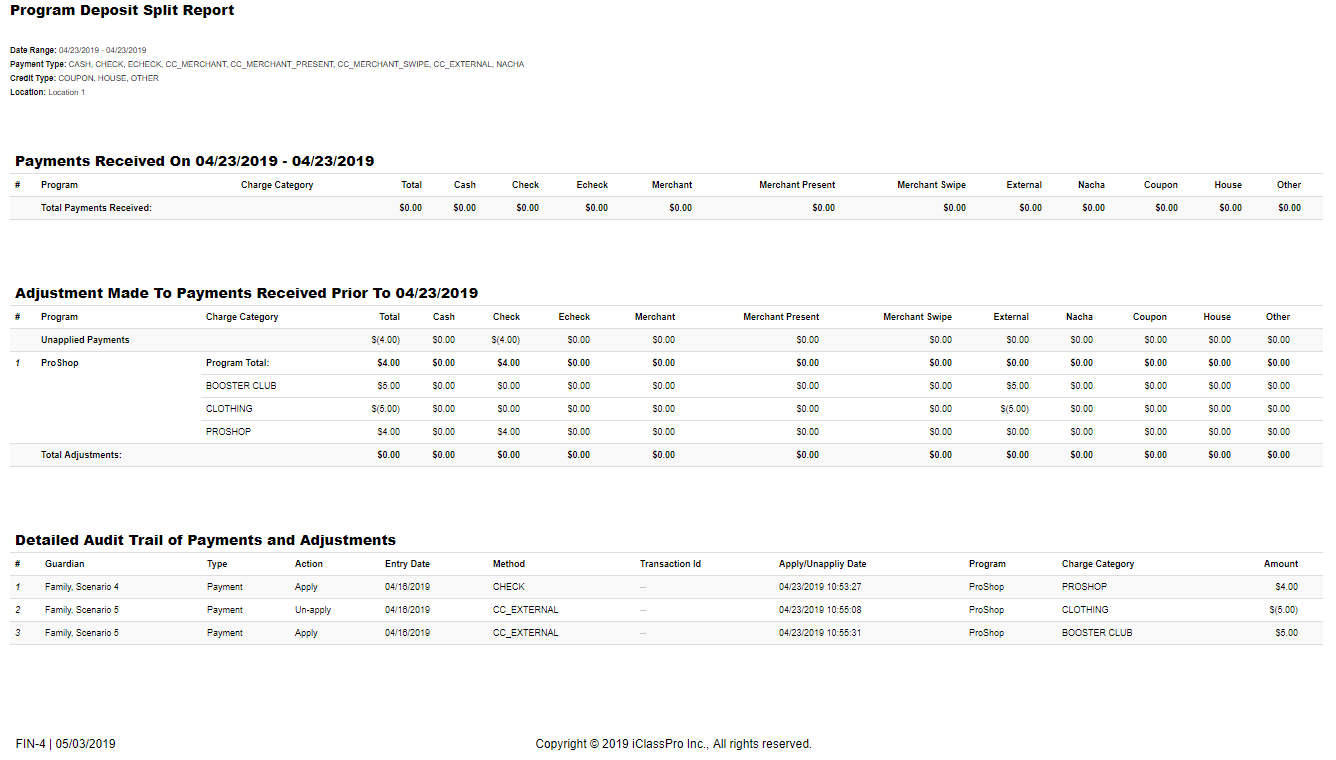Screen dimensions: 1336x760
Task: Click the "Program Deposit Split Report" title
Action: click(x=122, y=11)
